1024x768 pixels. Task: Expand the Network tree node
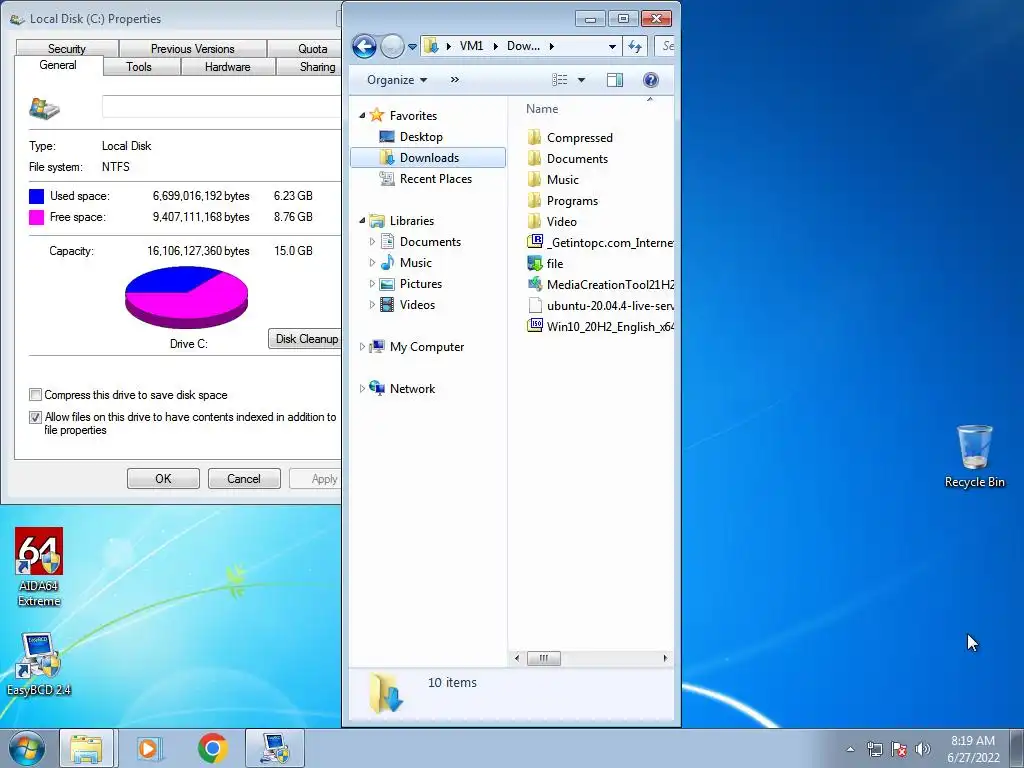[x=362, y=389]
